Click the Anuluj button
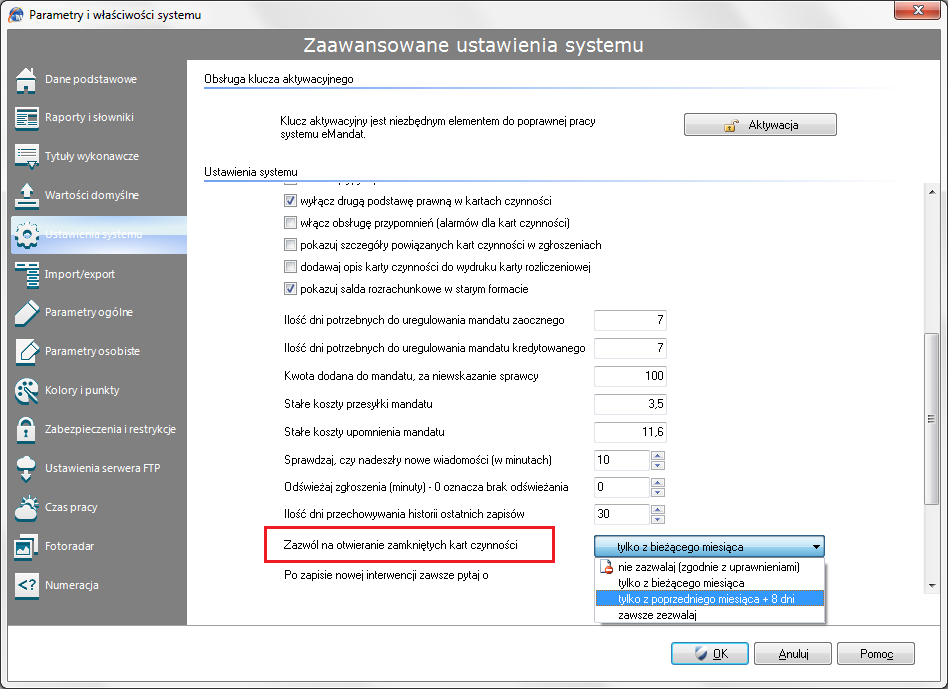 (x=793, y=654)
